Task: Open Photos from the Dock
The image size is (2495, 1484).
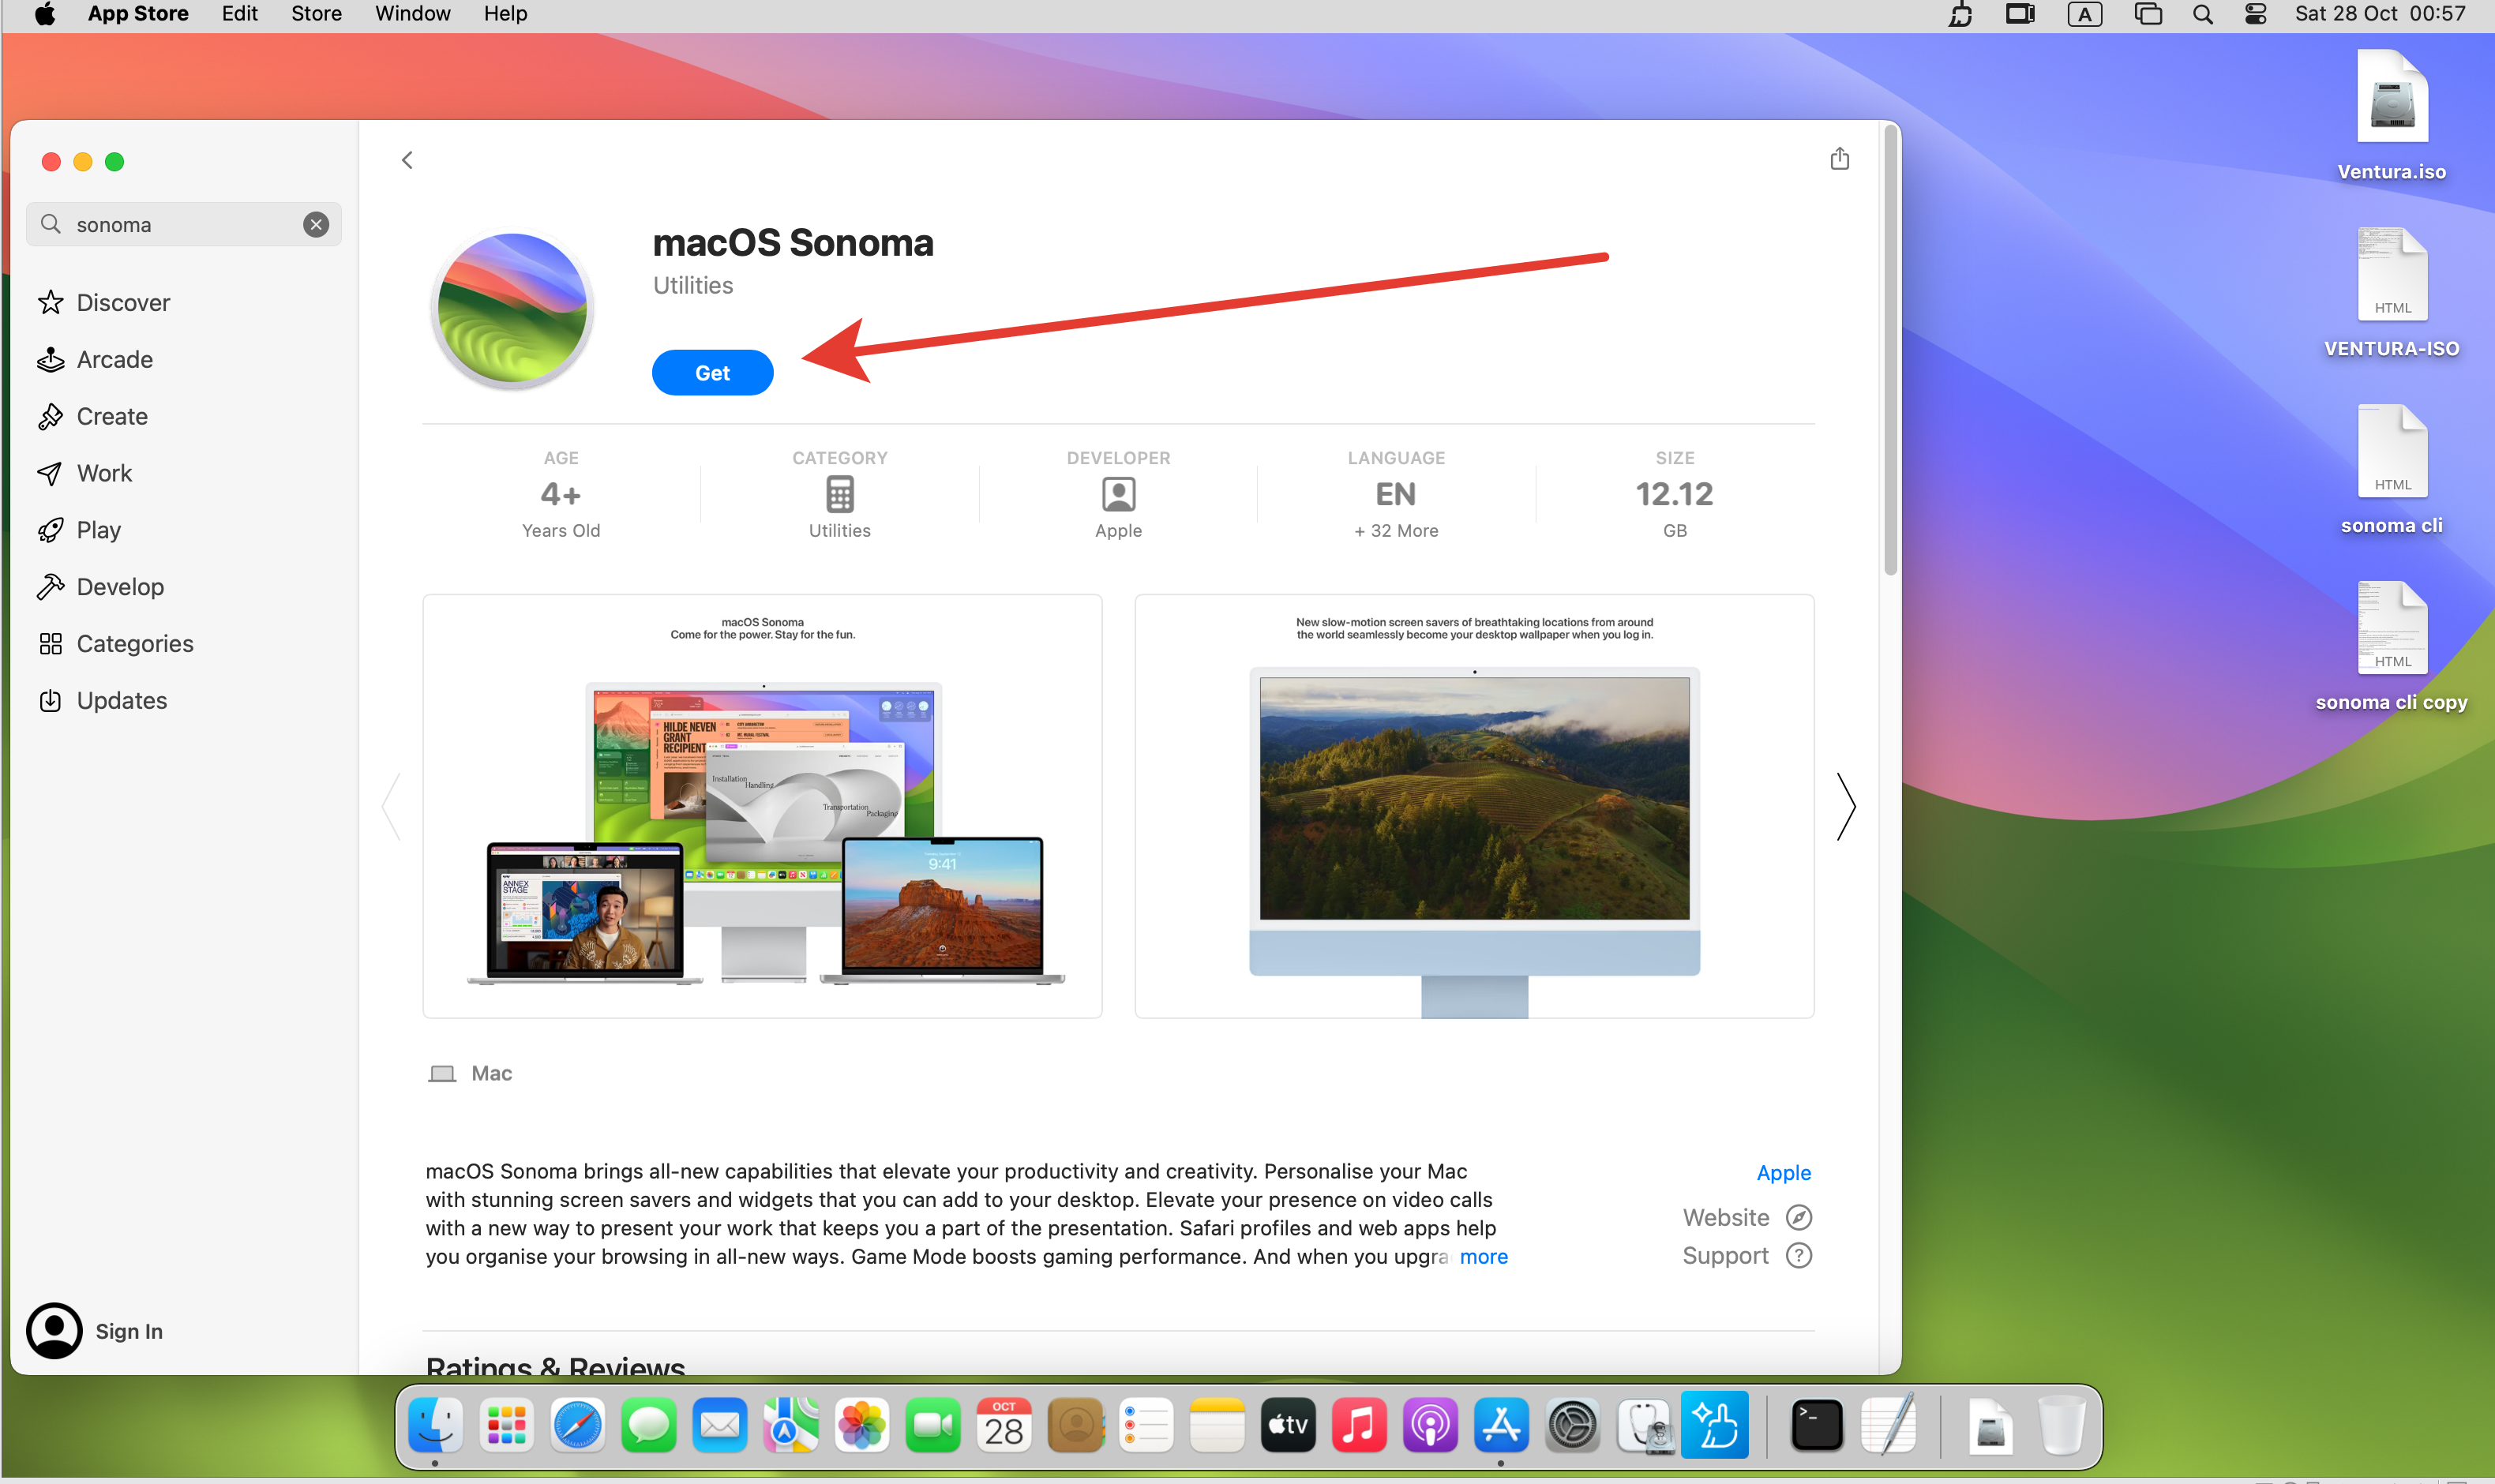Action: 862,1425
